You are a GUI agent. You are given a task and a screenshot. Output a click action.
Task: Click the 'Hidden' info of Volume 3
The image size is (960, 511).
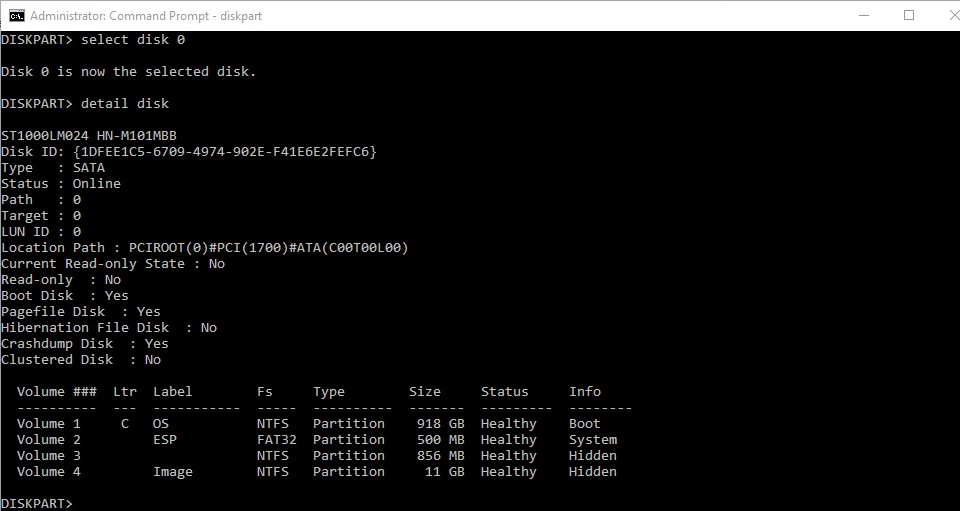tap(593, 455)
